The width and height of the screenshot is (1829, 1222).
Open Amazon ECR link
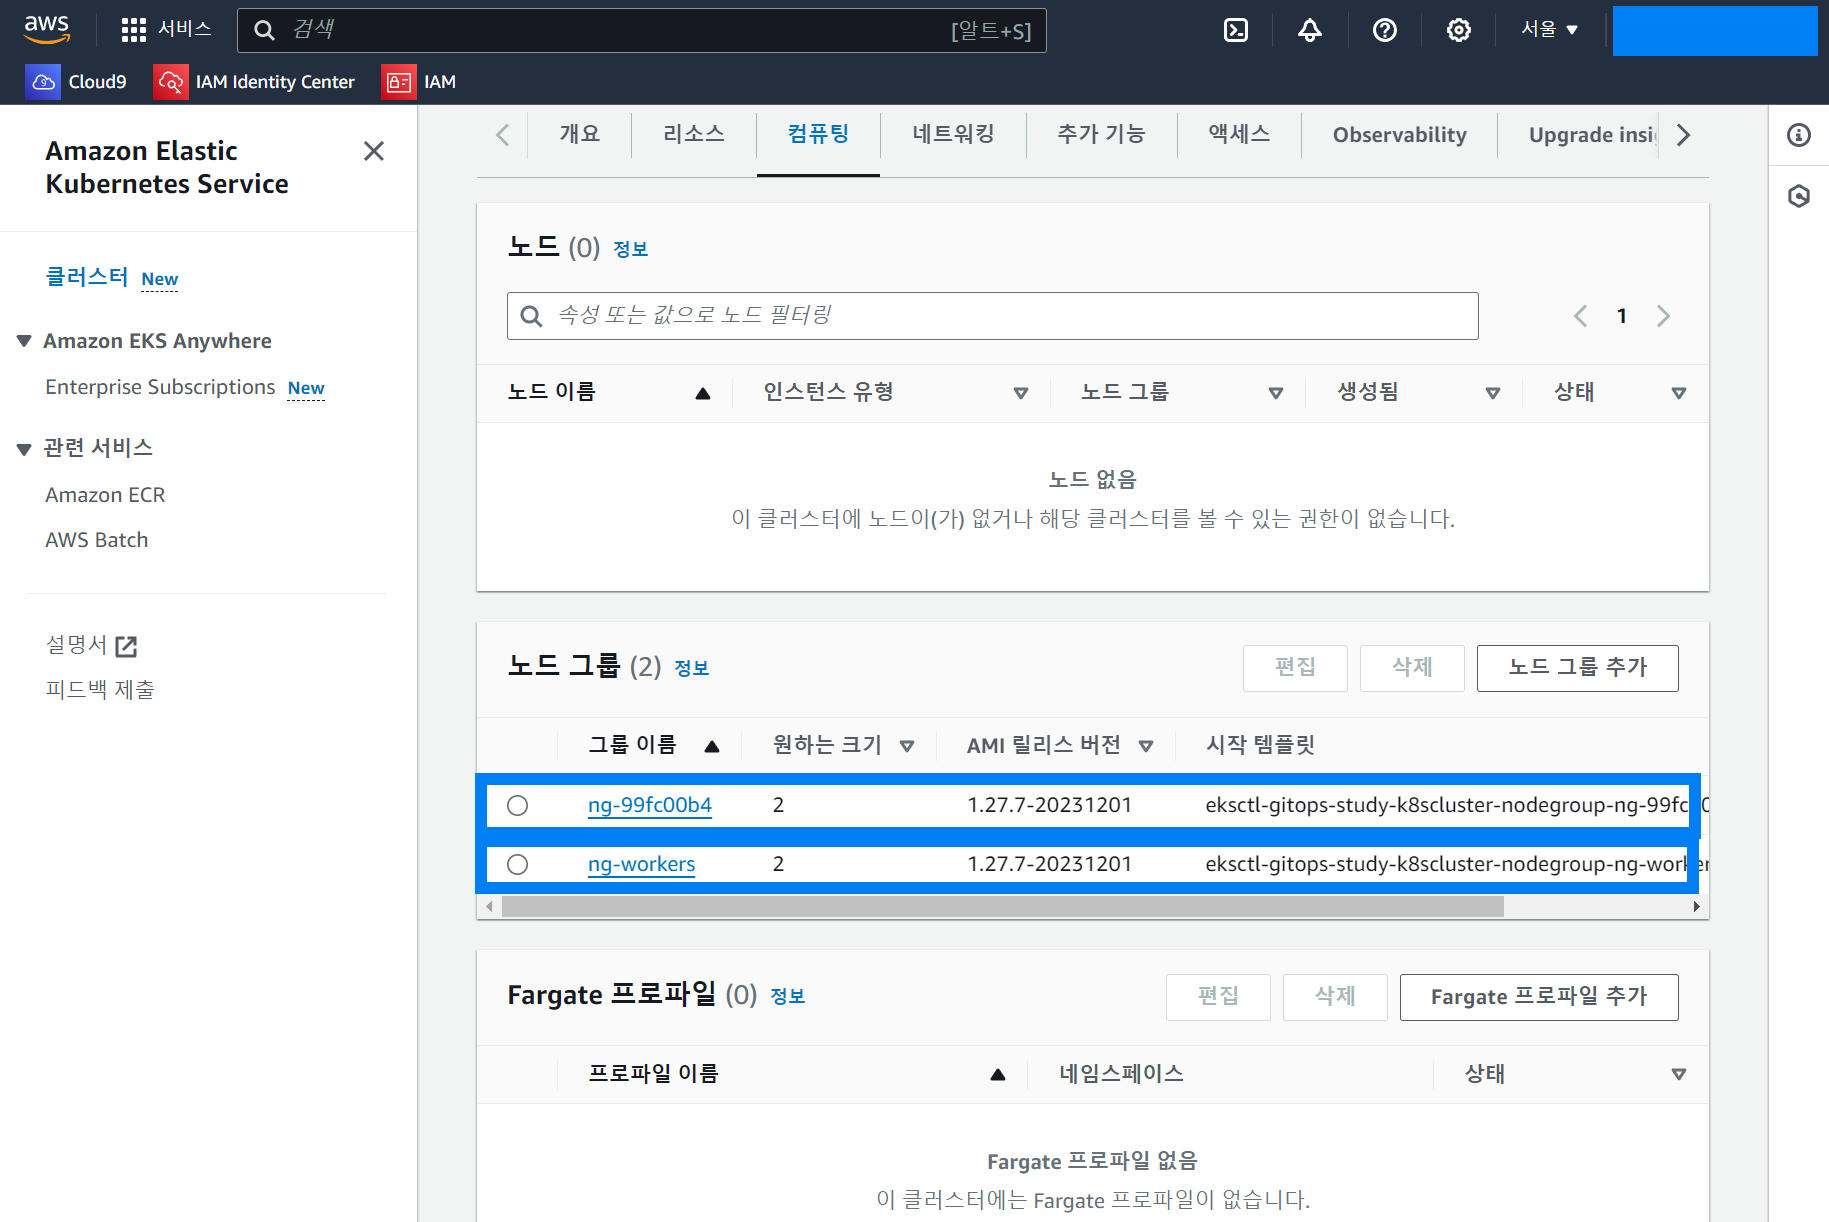pos(105,495)
